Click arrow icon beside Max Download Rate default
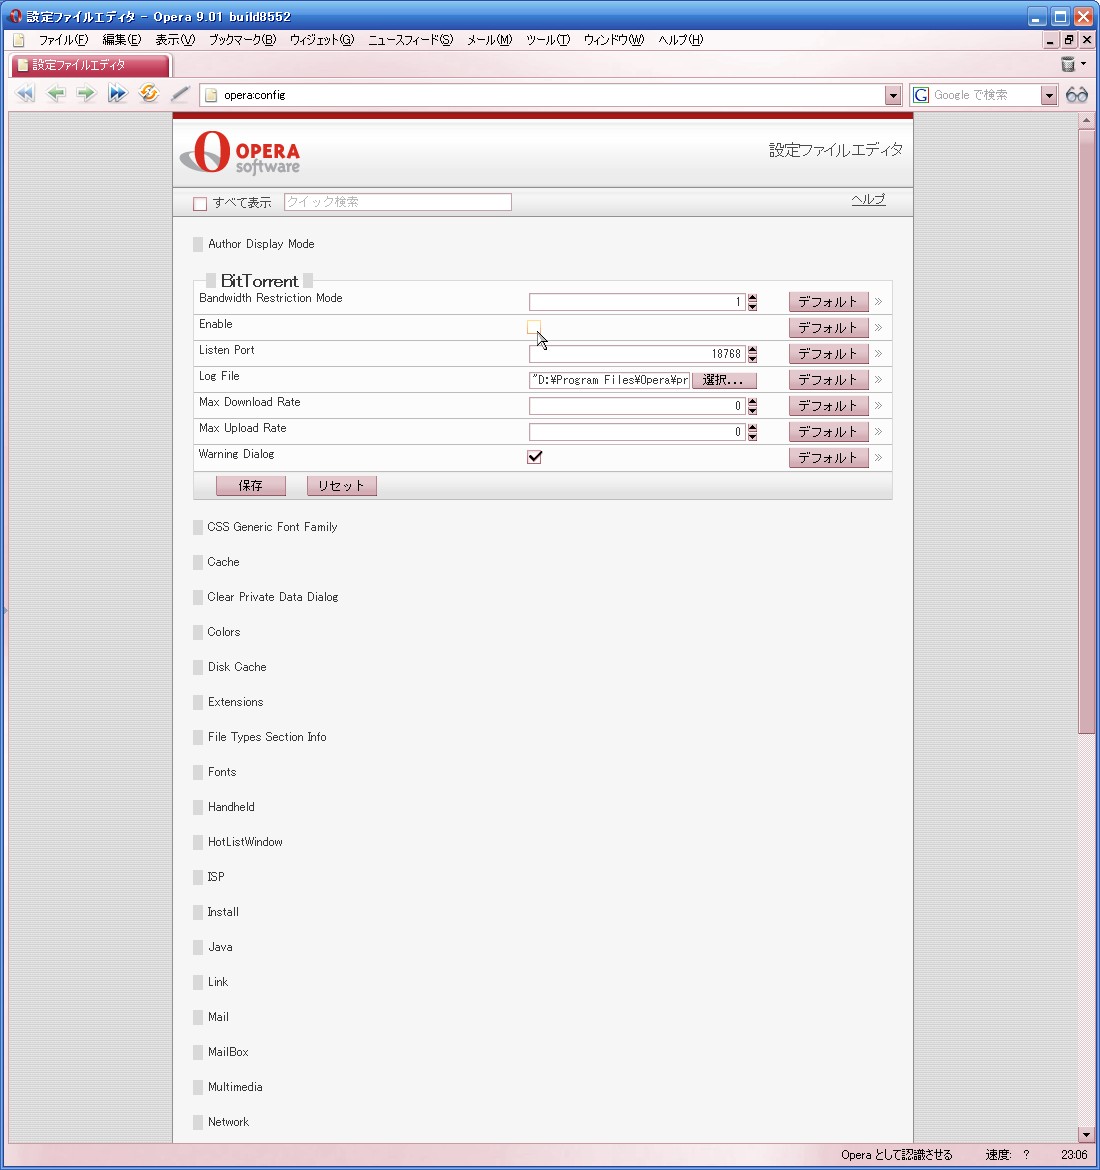1100x1170 pixels. point(878,406)
